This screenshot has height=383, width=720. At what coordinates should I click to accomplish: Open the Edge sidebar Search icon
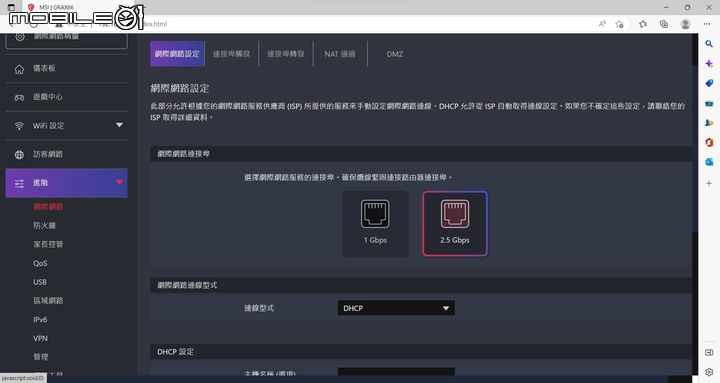(709, 44)
